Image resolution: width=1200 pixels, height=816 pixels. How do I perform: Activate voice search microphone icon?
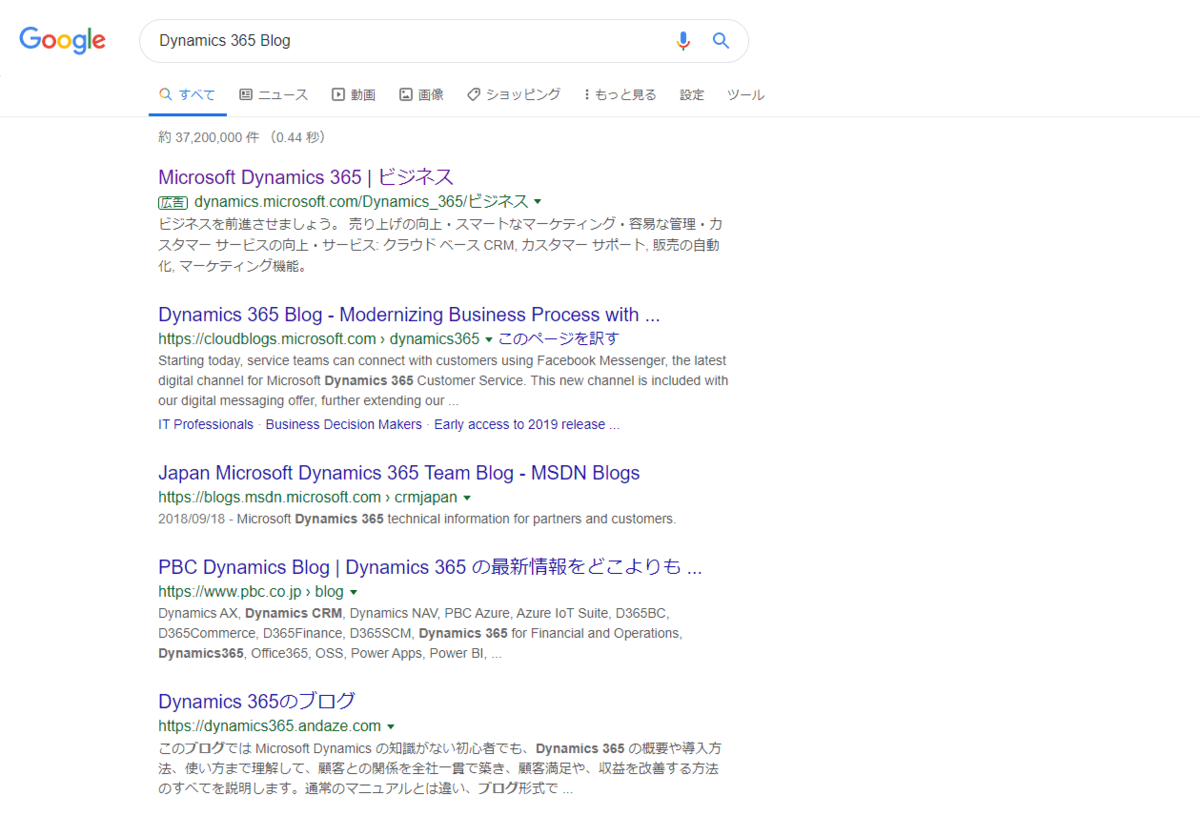[683, 41]
